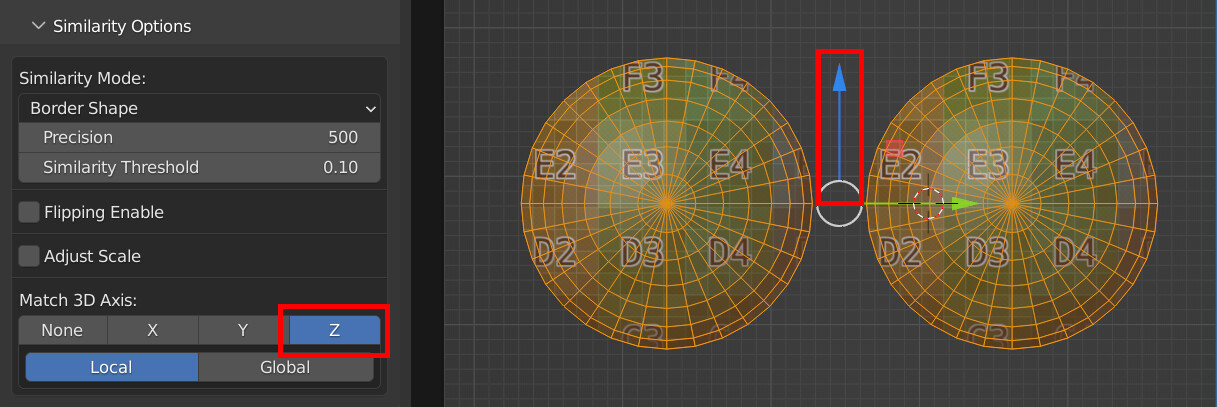Collapse the Similarity Options panel
The image size is (1217, 407).
click(x=39, y=26)
